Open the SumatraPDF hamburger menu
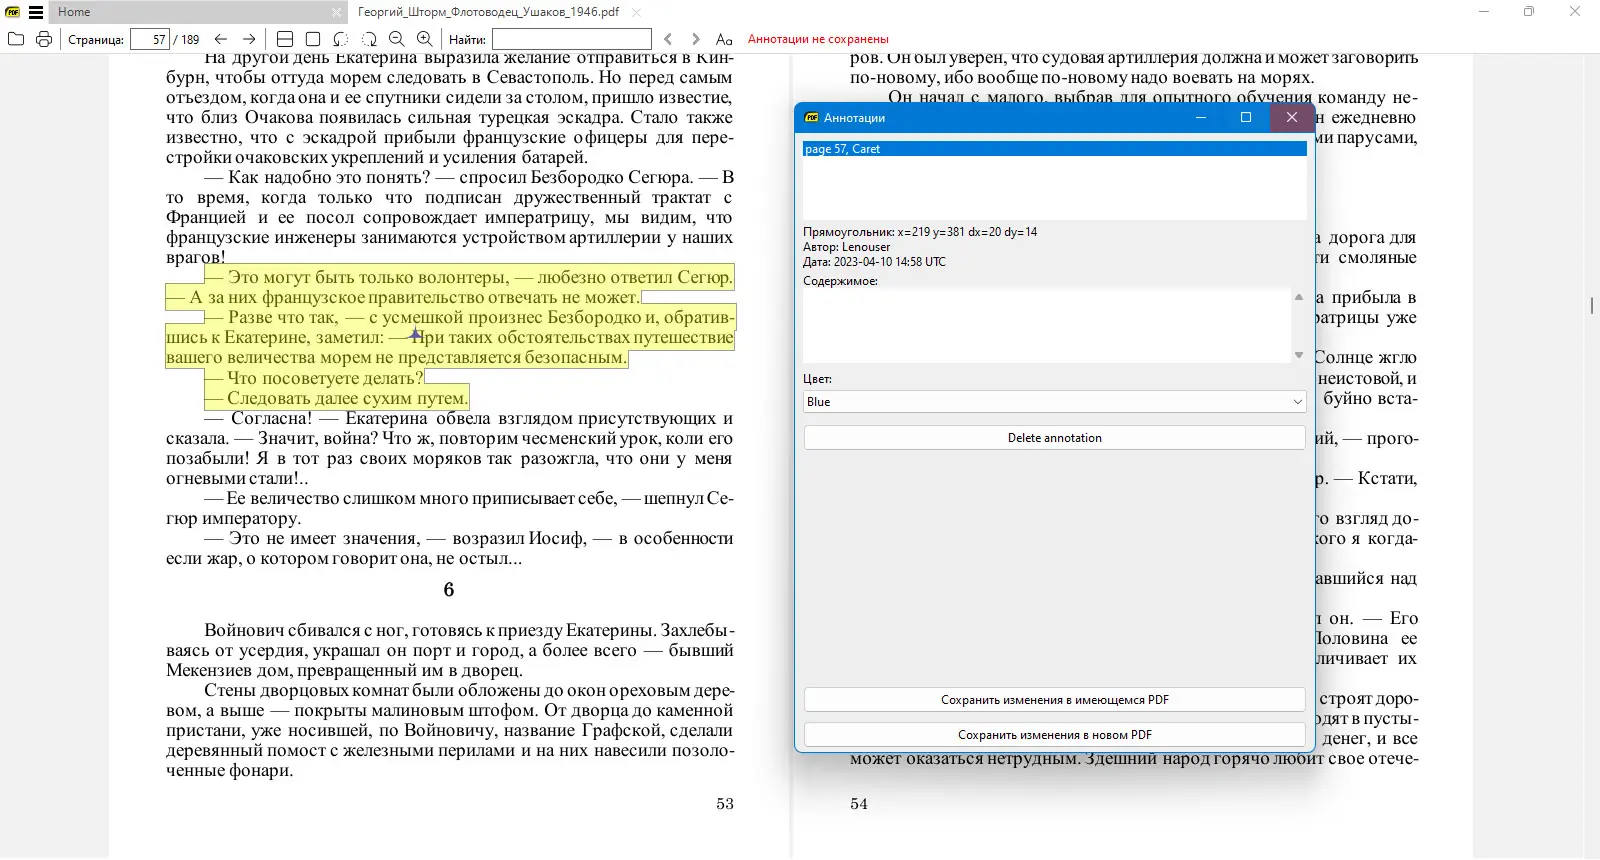The image size is (1600, 860). (x=36, y=12)
